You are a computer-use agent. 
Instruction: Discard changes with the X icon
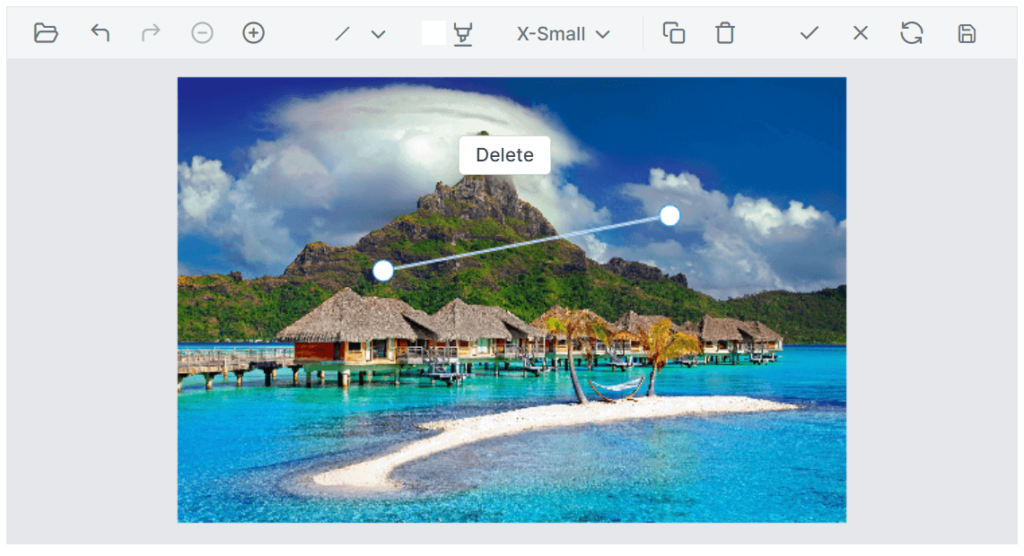click(861, 33)
